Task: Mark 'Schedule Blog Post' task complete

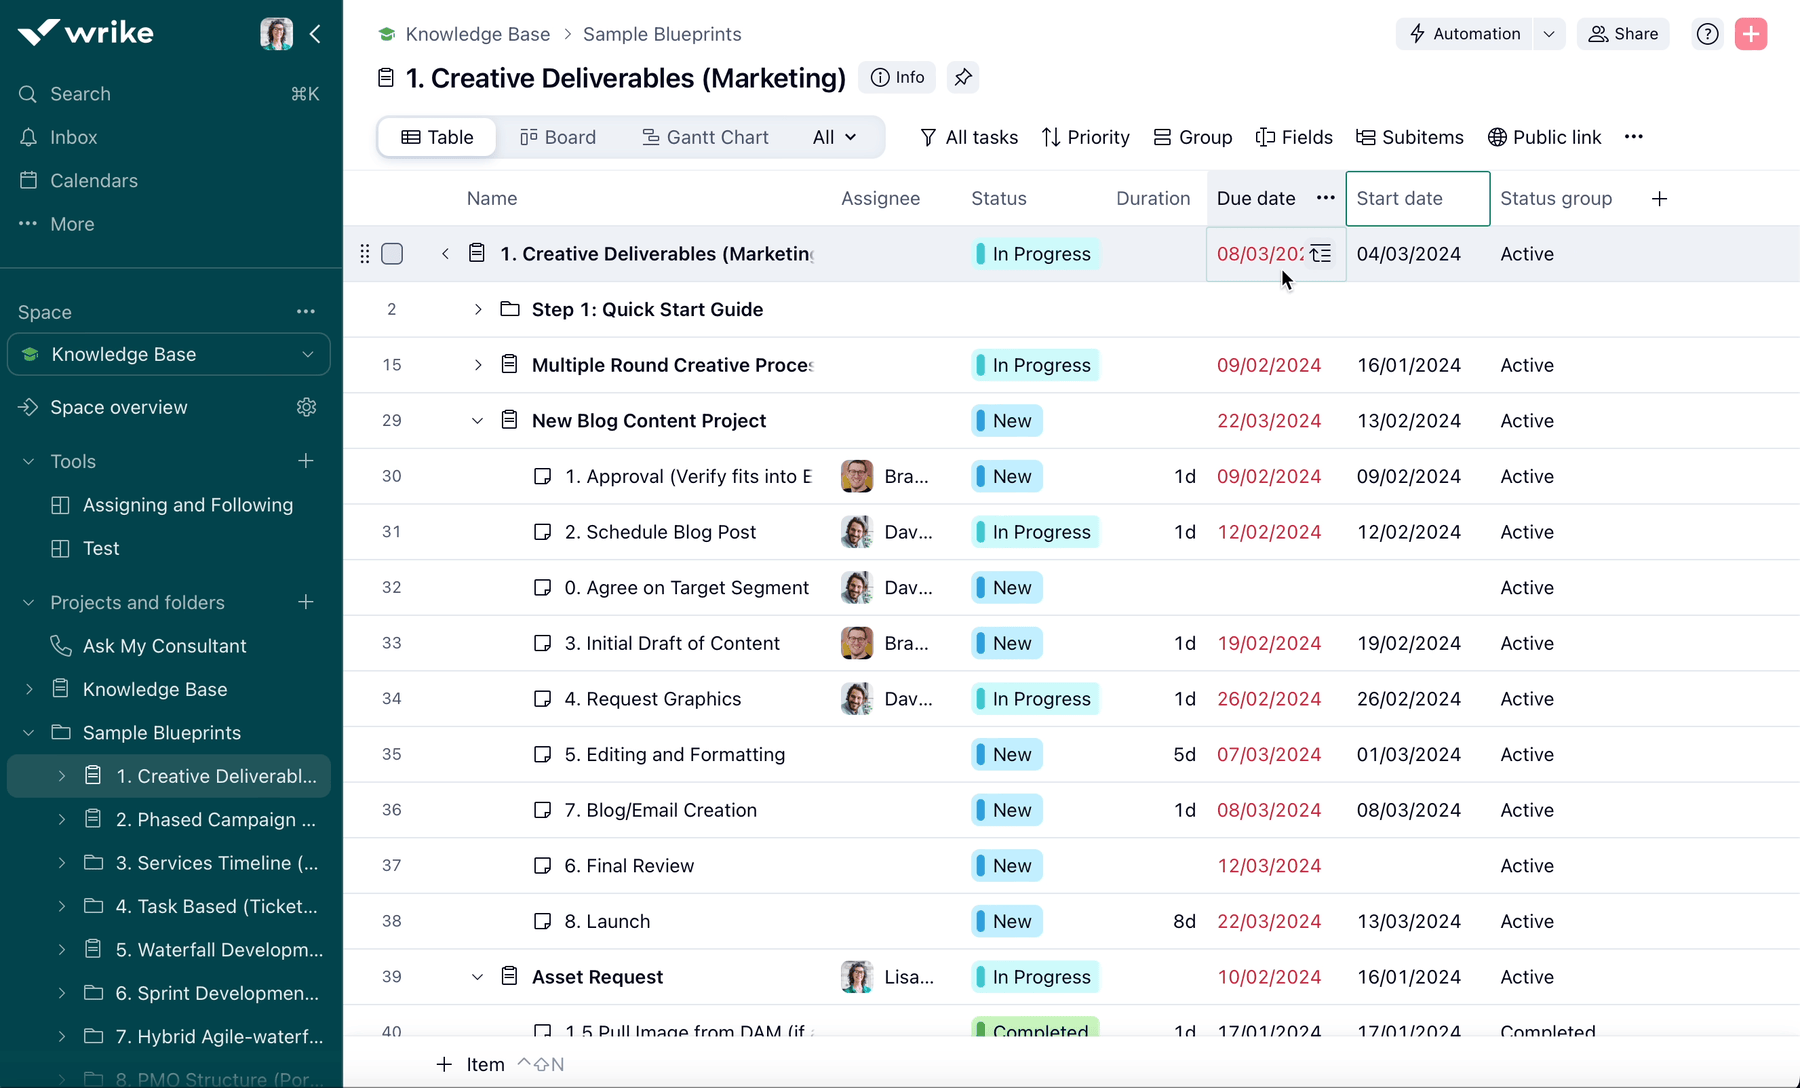Action: tap(542, 532)
